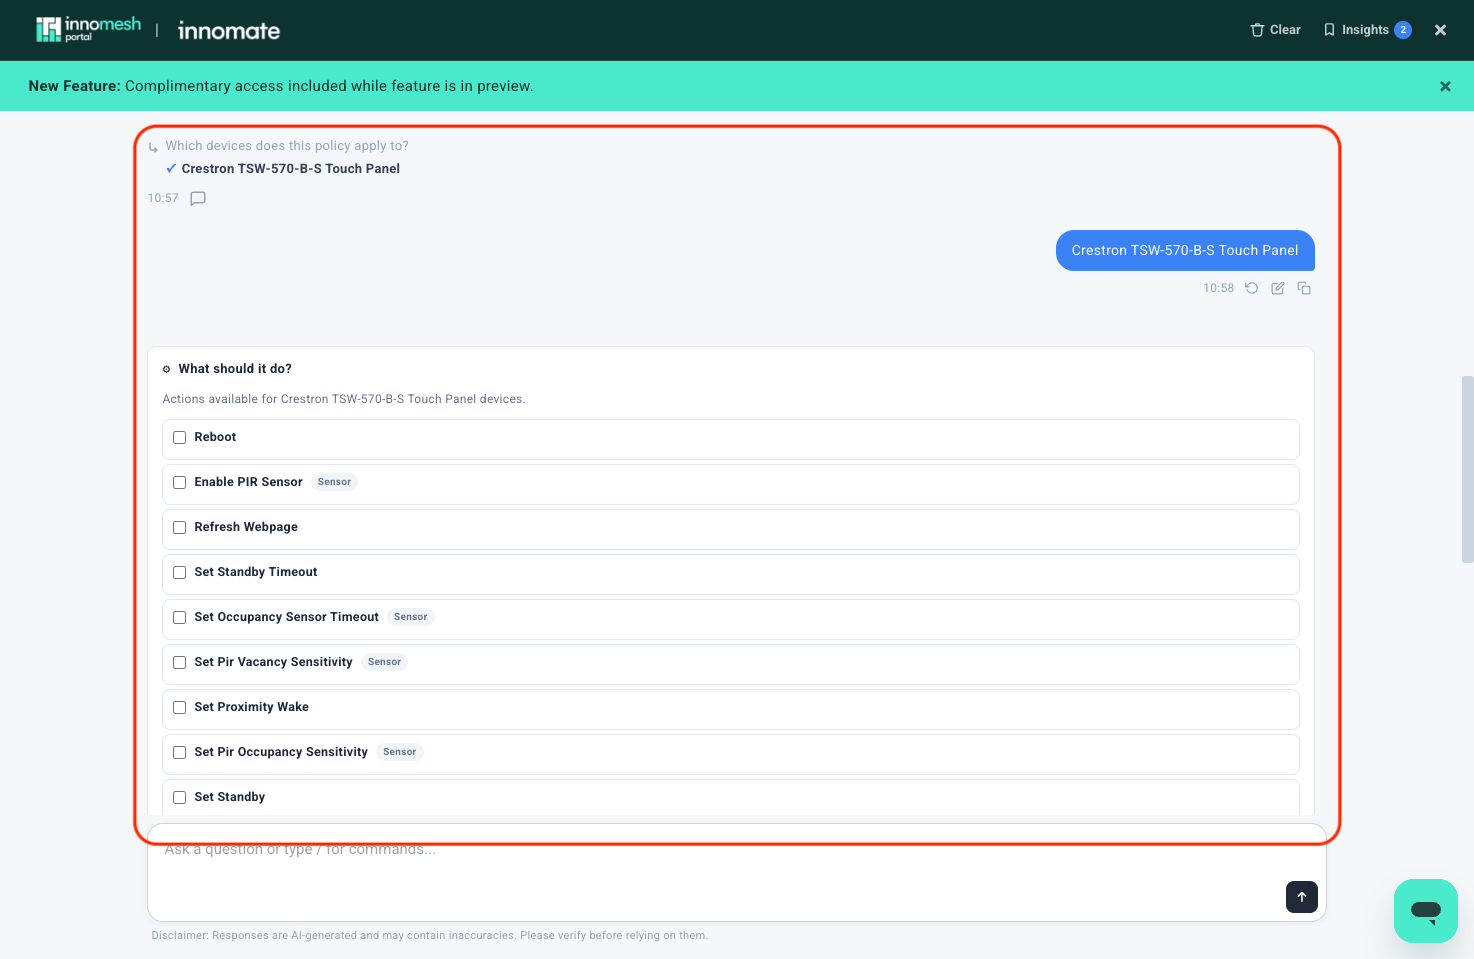Check Set Occupancy Sensor Timeout
This screenshot has width=1474, height=959.
pos(180,617)
